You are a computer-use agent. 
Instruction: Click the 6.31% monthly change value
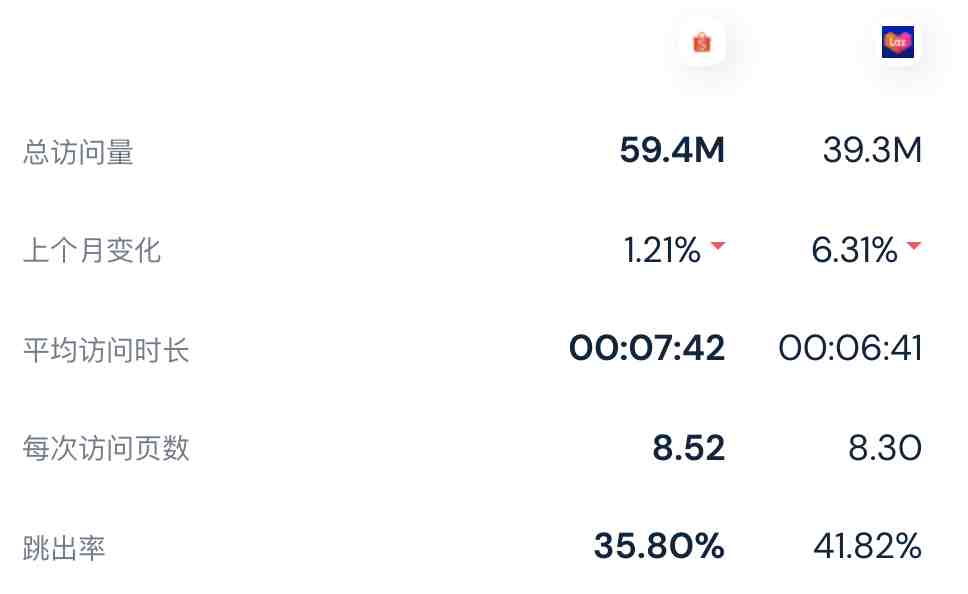[x=854, y=250]
